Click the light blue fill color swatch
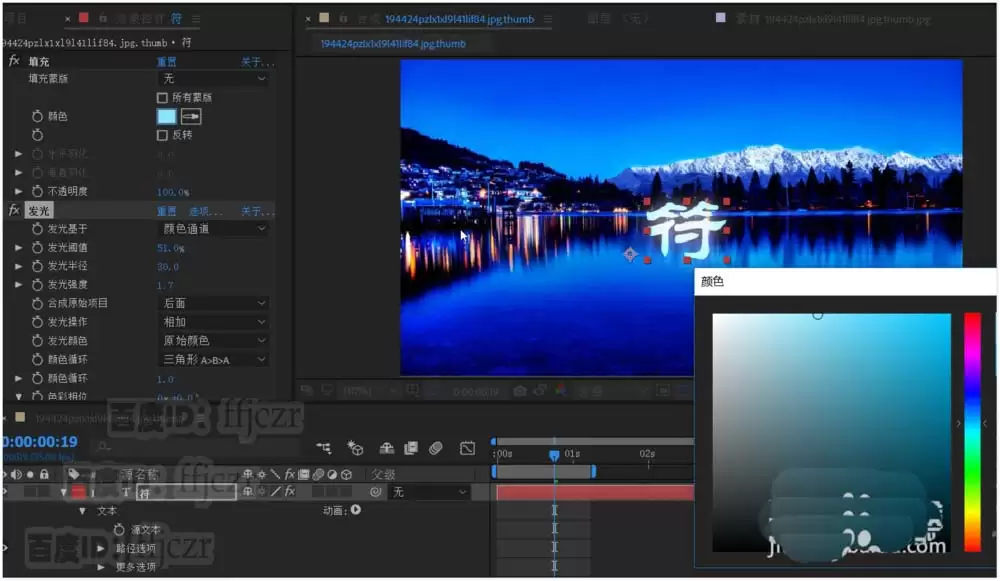Screen dimensions: 1000x581 (x=166, y=116)
